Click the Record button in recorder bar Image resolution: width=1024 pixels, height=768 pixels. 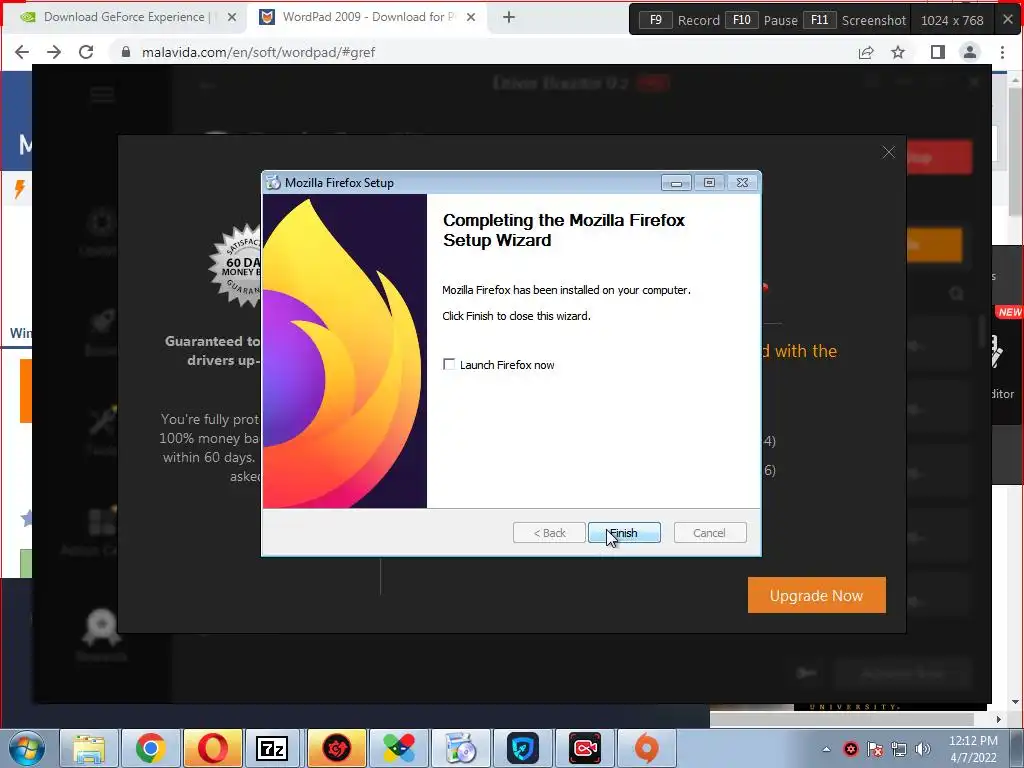679,20
